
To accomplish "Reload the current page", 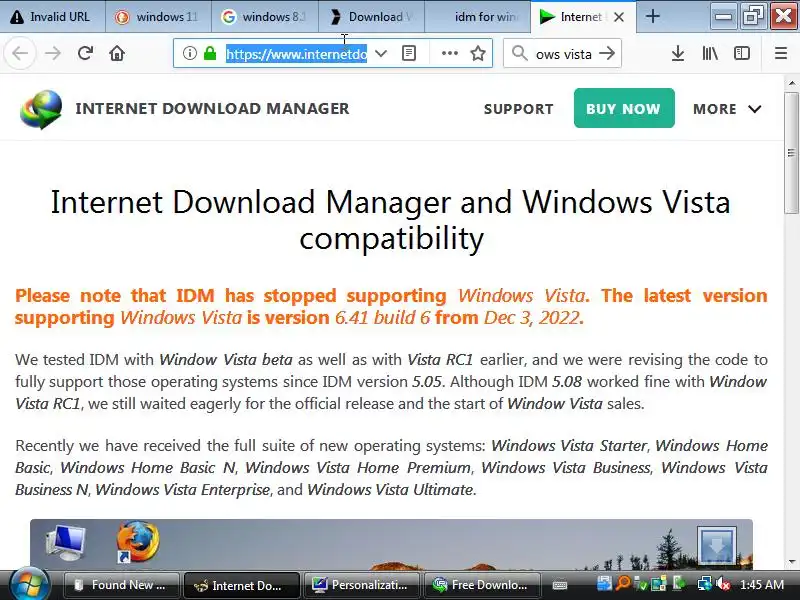I will click(85, 54).
